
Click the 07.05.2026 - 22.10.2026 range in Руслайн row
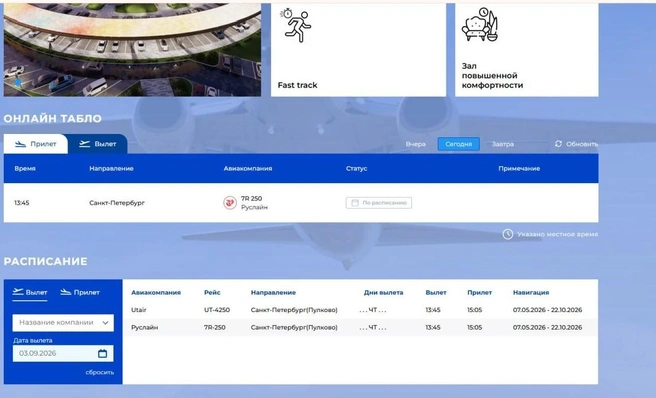(x=547, y=328)
